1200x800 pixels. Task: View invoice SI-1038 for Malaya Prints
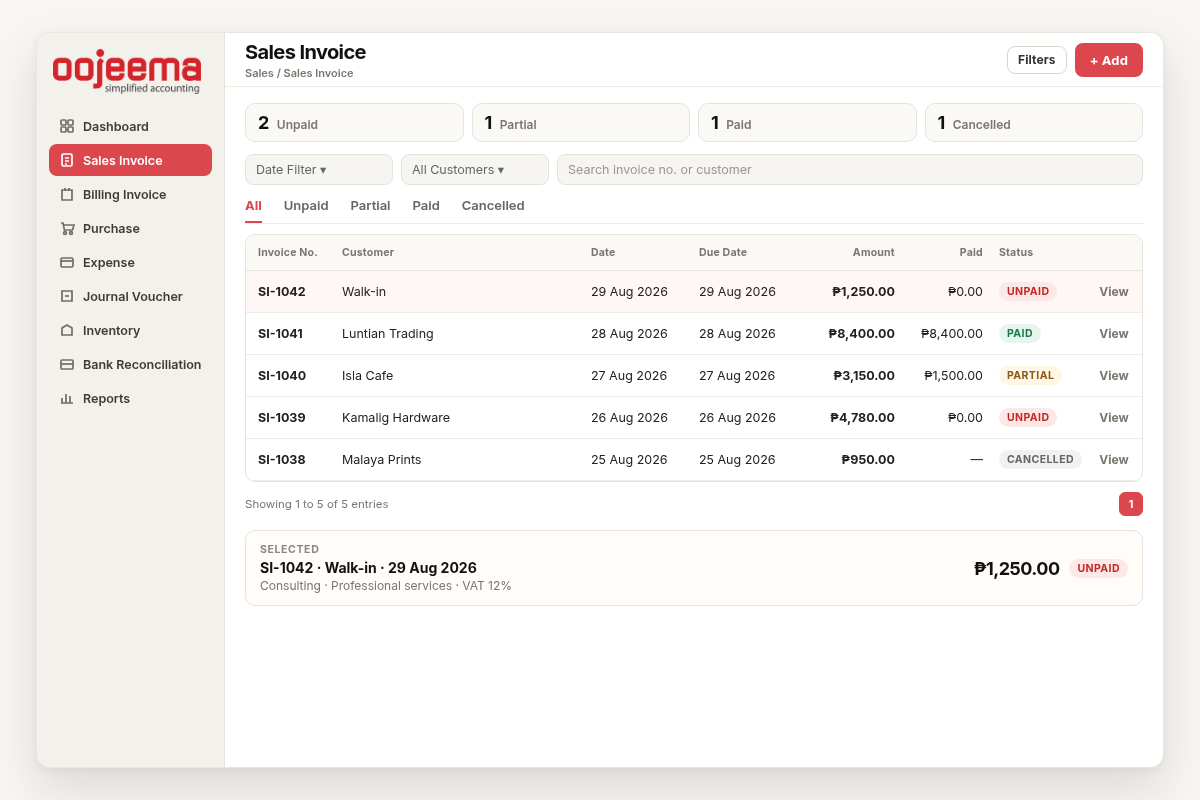[x=1114, y=460]
